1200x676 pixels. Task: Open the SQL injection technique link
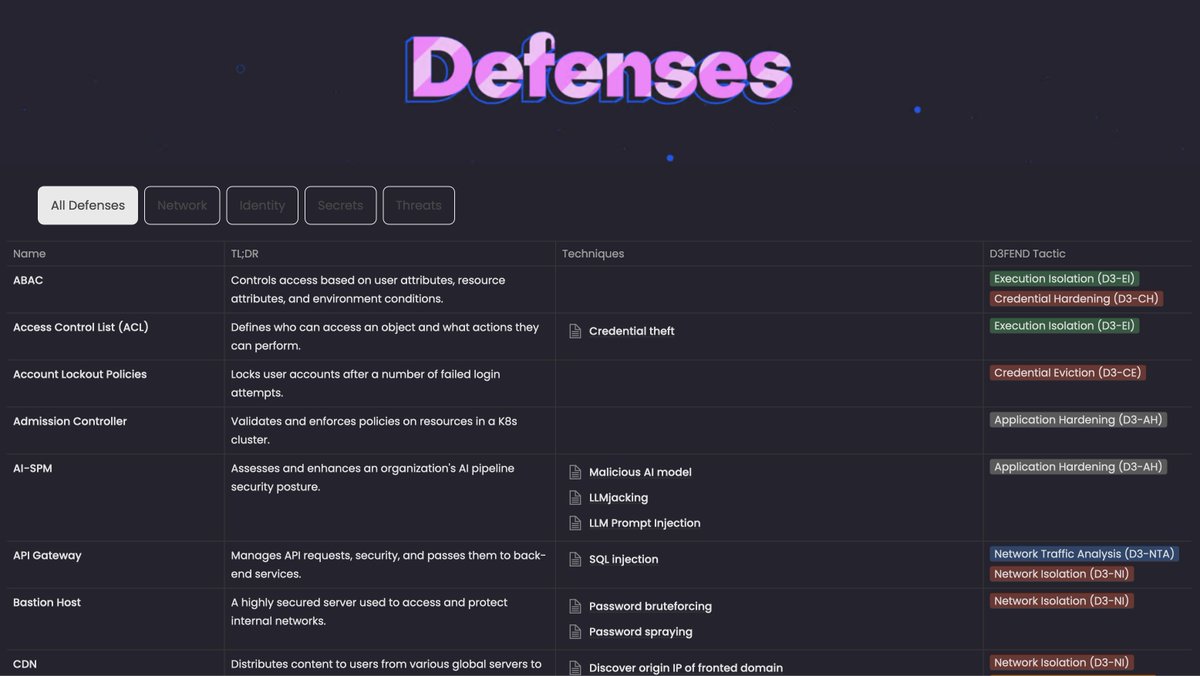pyautogui.click(x=624, y=559)
